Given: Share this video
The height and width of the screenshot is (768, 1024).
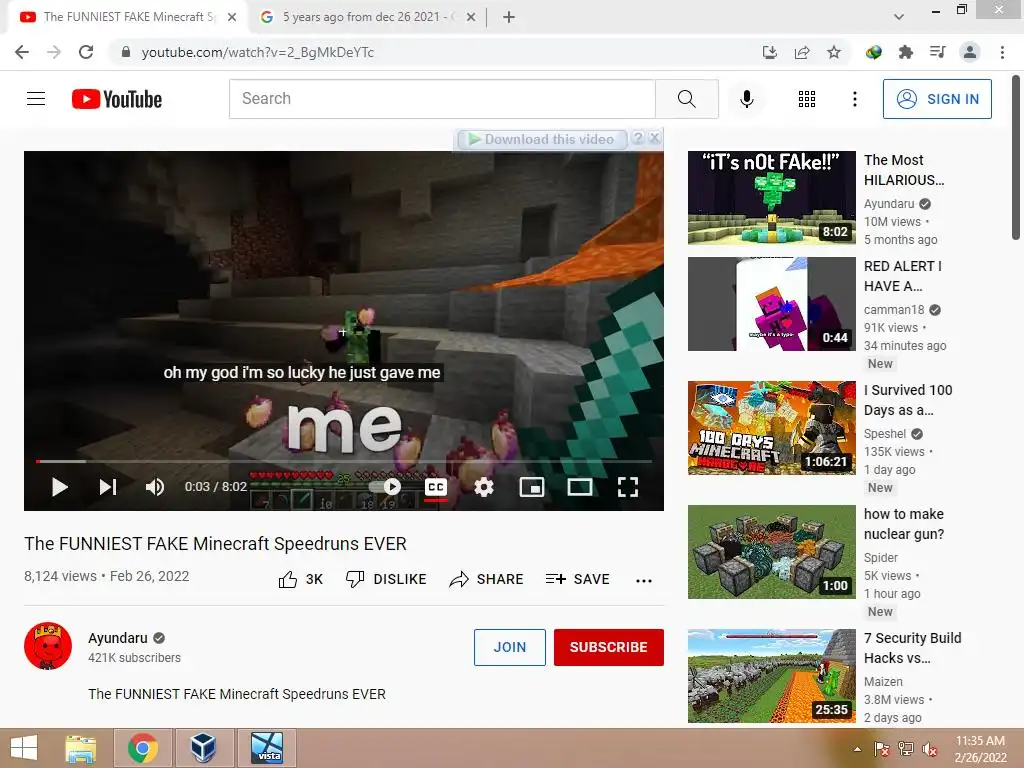Looking at the screenshot, I should (487, 579).
